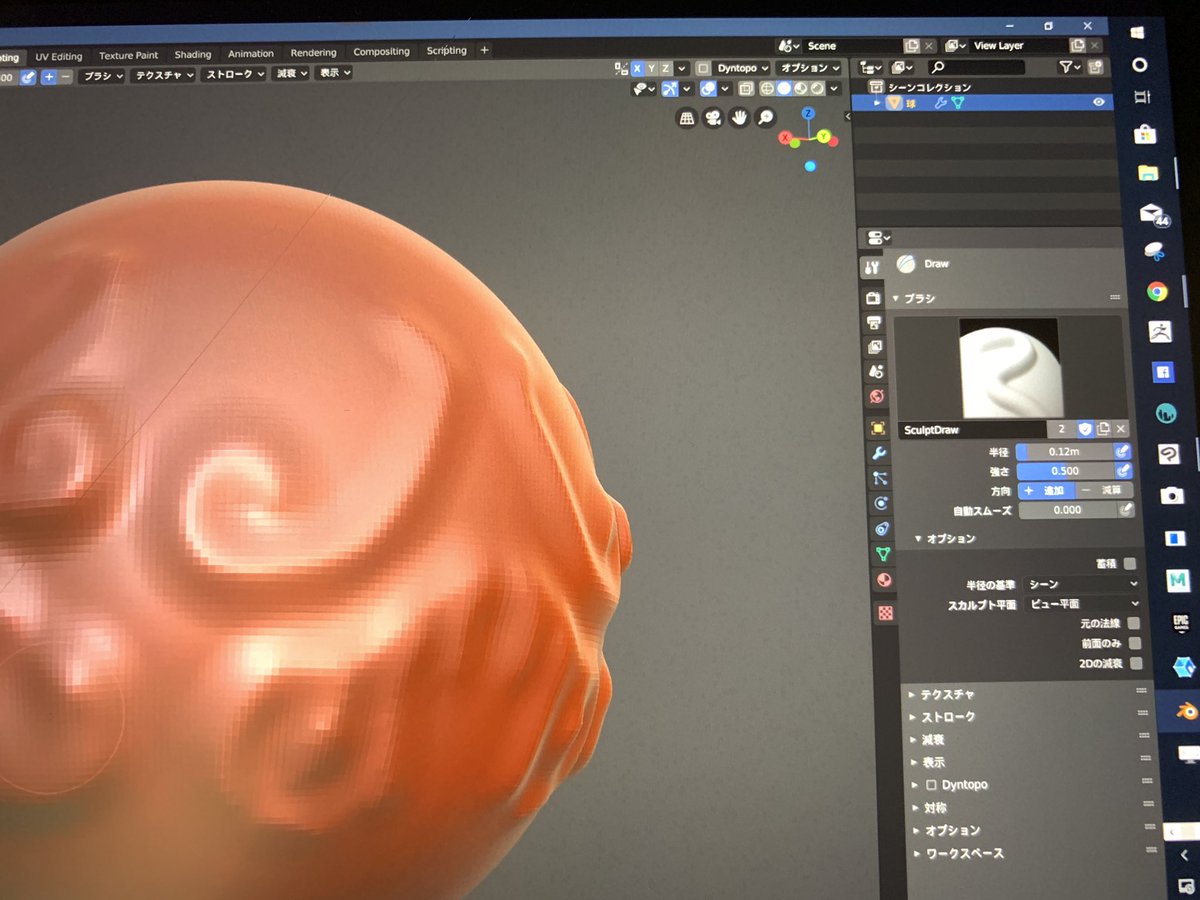Switch to camera view in viewport
This screenshot has height=900, width=1200.
713,118
